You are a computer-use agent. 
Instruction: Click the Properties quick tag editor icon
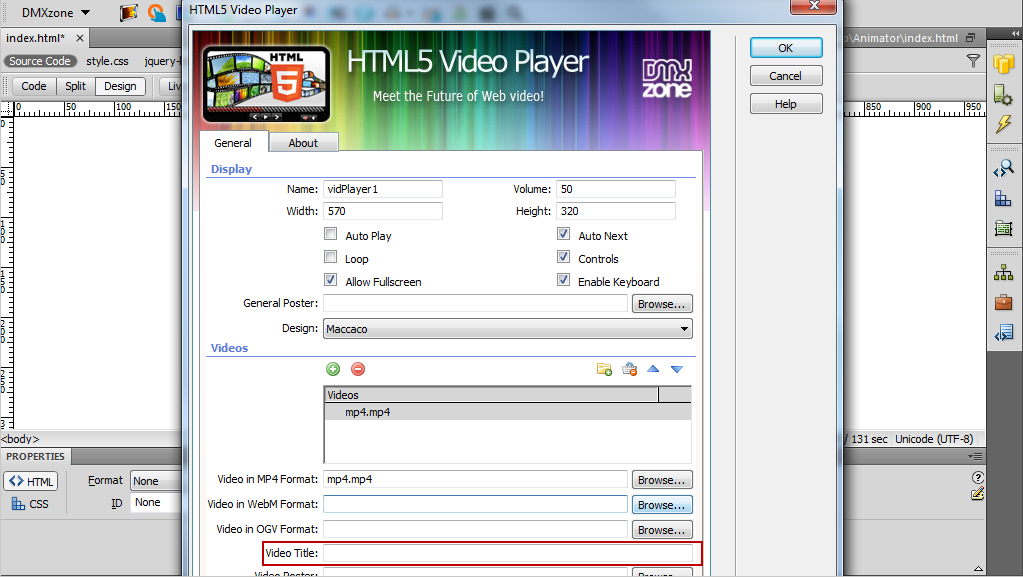click(x=977, y=494)
